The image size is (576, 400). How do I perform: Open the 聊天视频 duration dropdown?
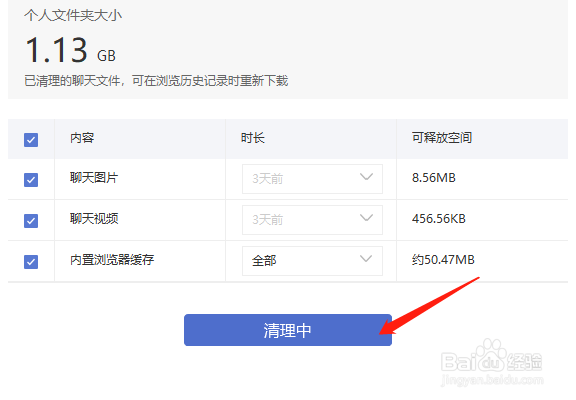click(312, 220)
